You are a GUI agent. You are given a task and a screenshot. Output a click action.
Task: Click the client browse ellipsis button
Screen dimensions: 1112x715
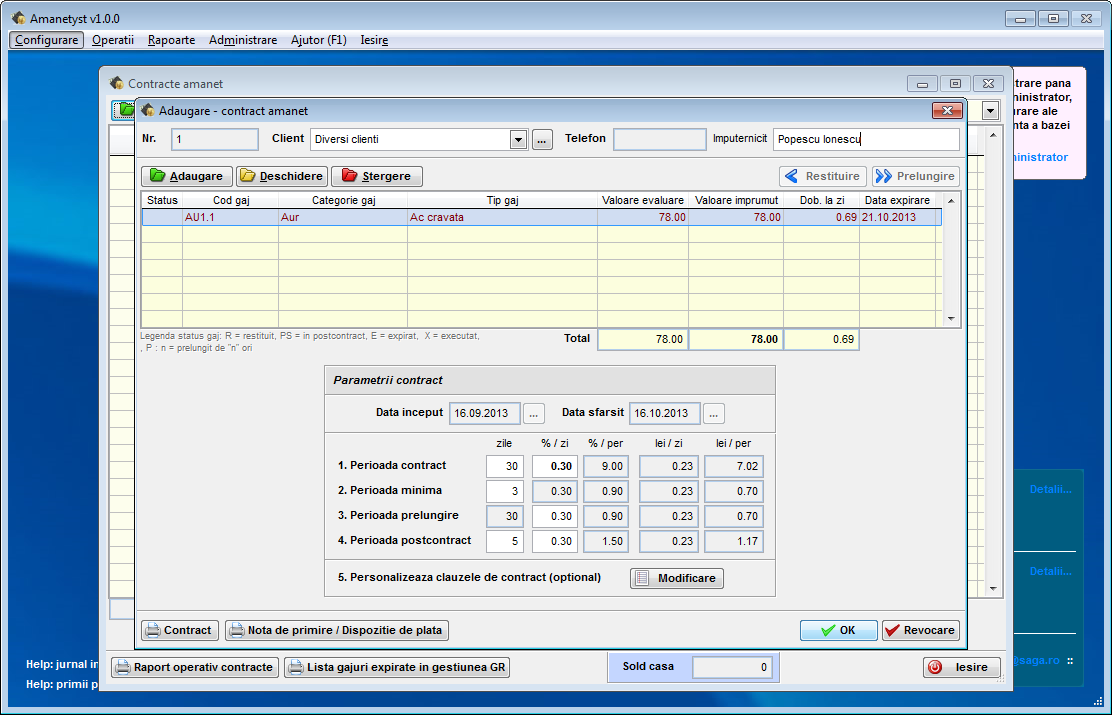[542, 140]
